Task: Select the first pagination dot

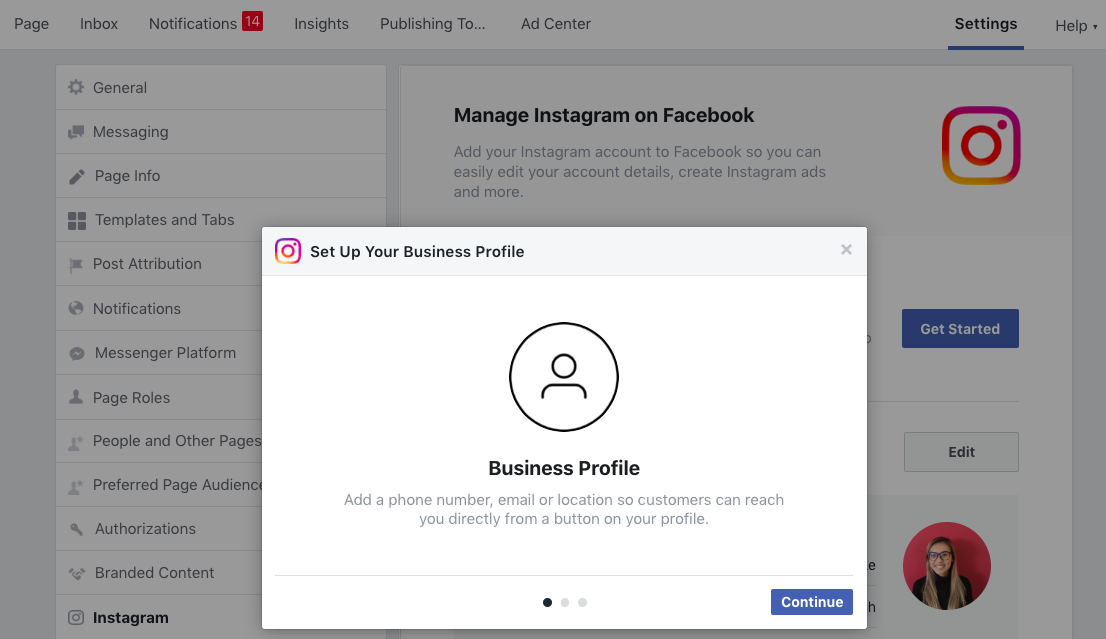Action: [x=547, y=602]
